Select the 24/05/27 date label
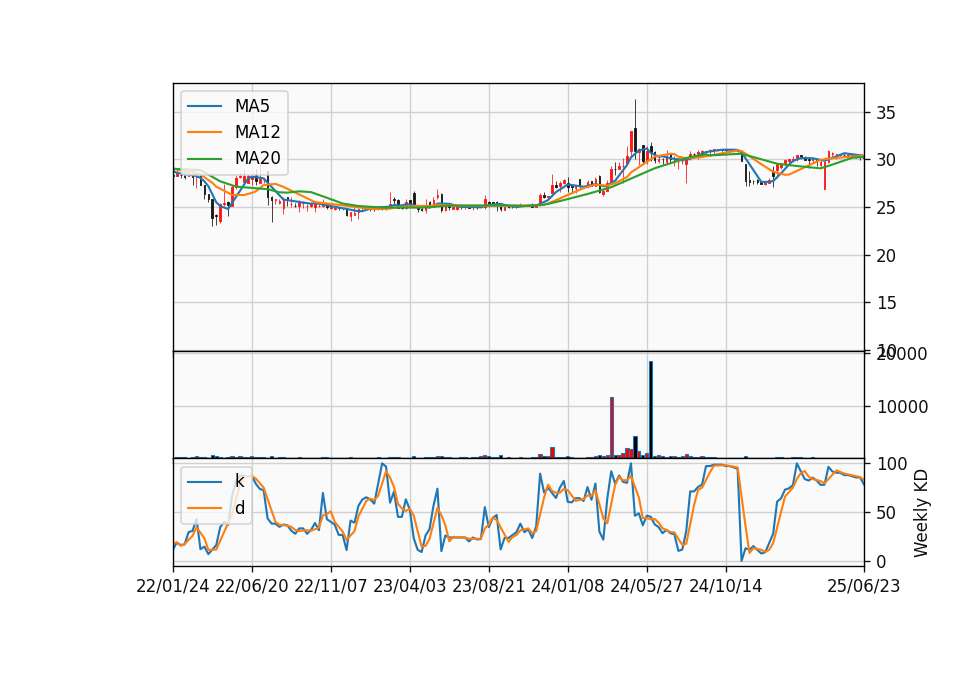The width and height of the screenshot is (960, 690). tap(647, 587)
